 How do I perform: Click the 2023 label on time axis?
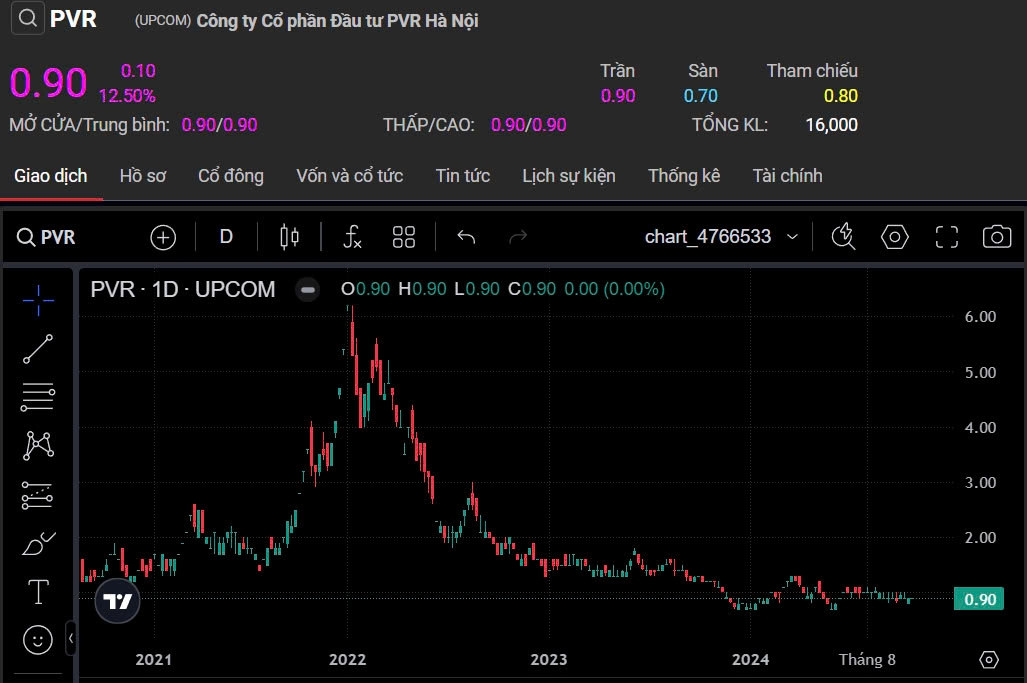[549, 659]
